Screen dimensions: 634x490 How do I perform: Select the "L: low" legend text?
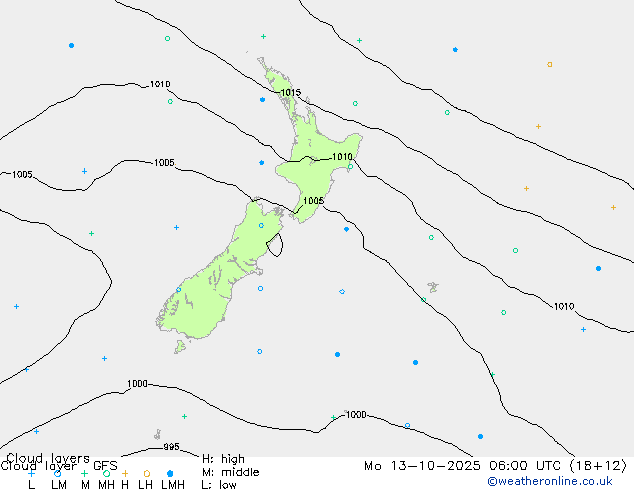pos(219,484)
